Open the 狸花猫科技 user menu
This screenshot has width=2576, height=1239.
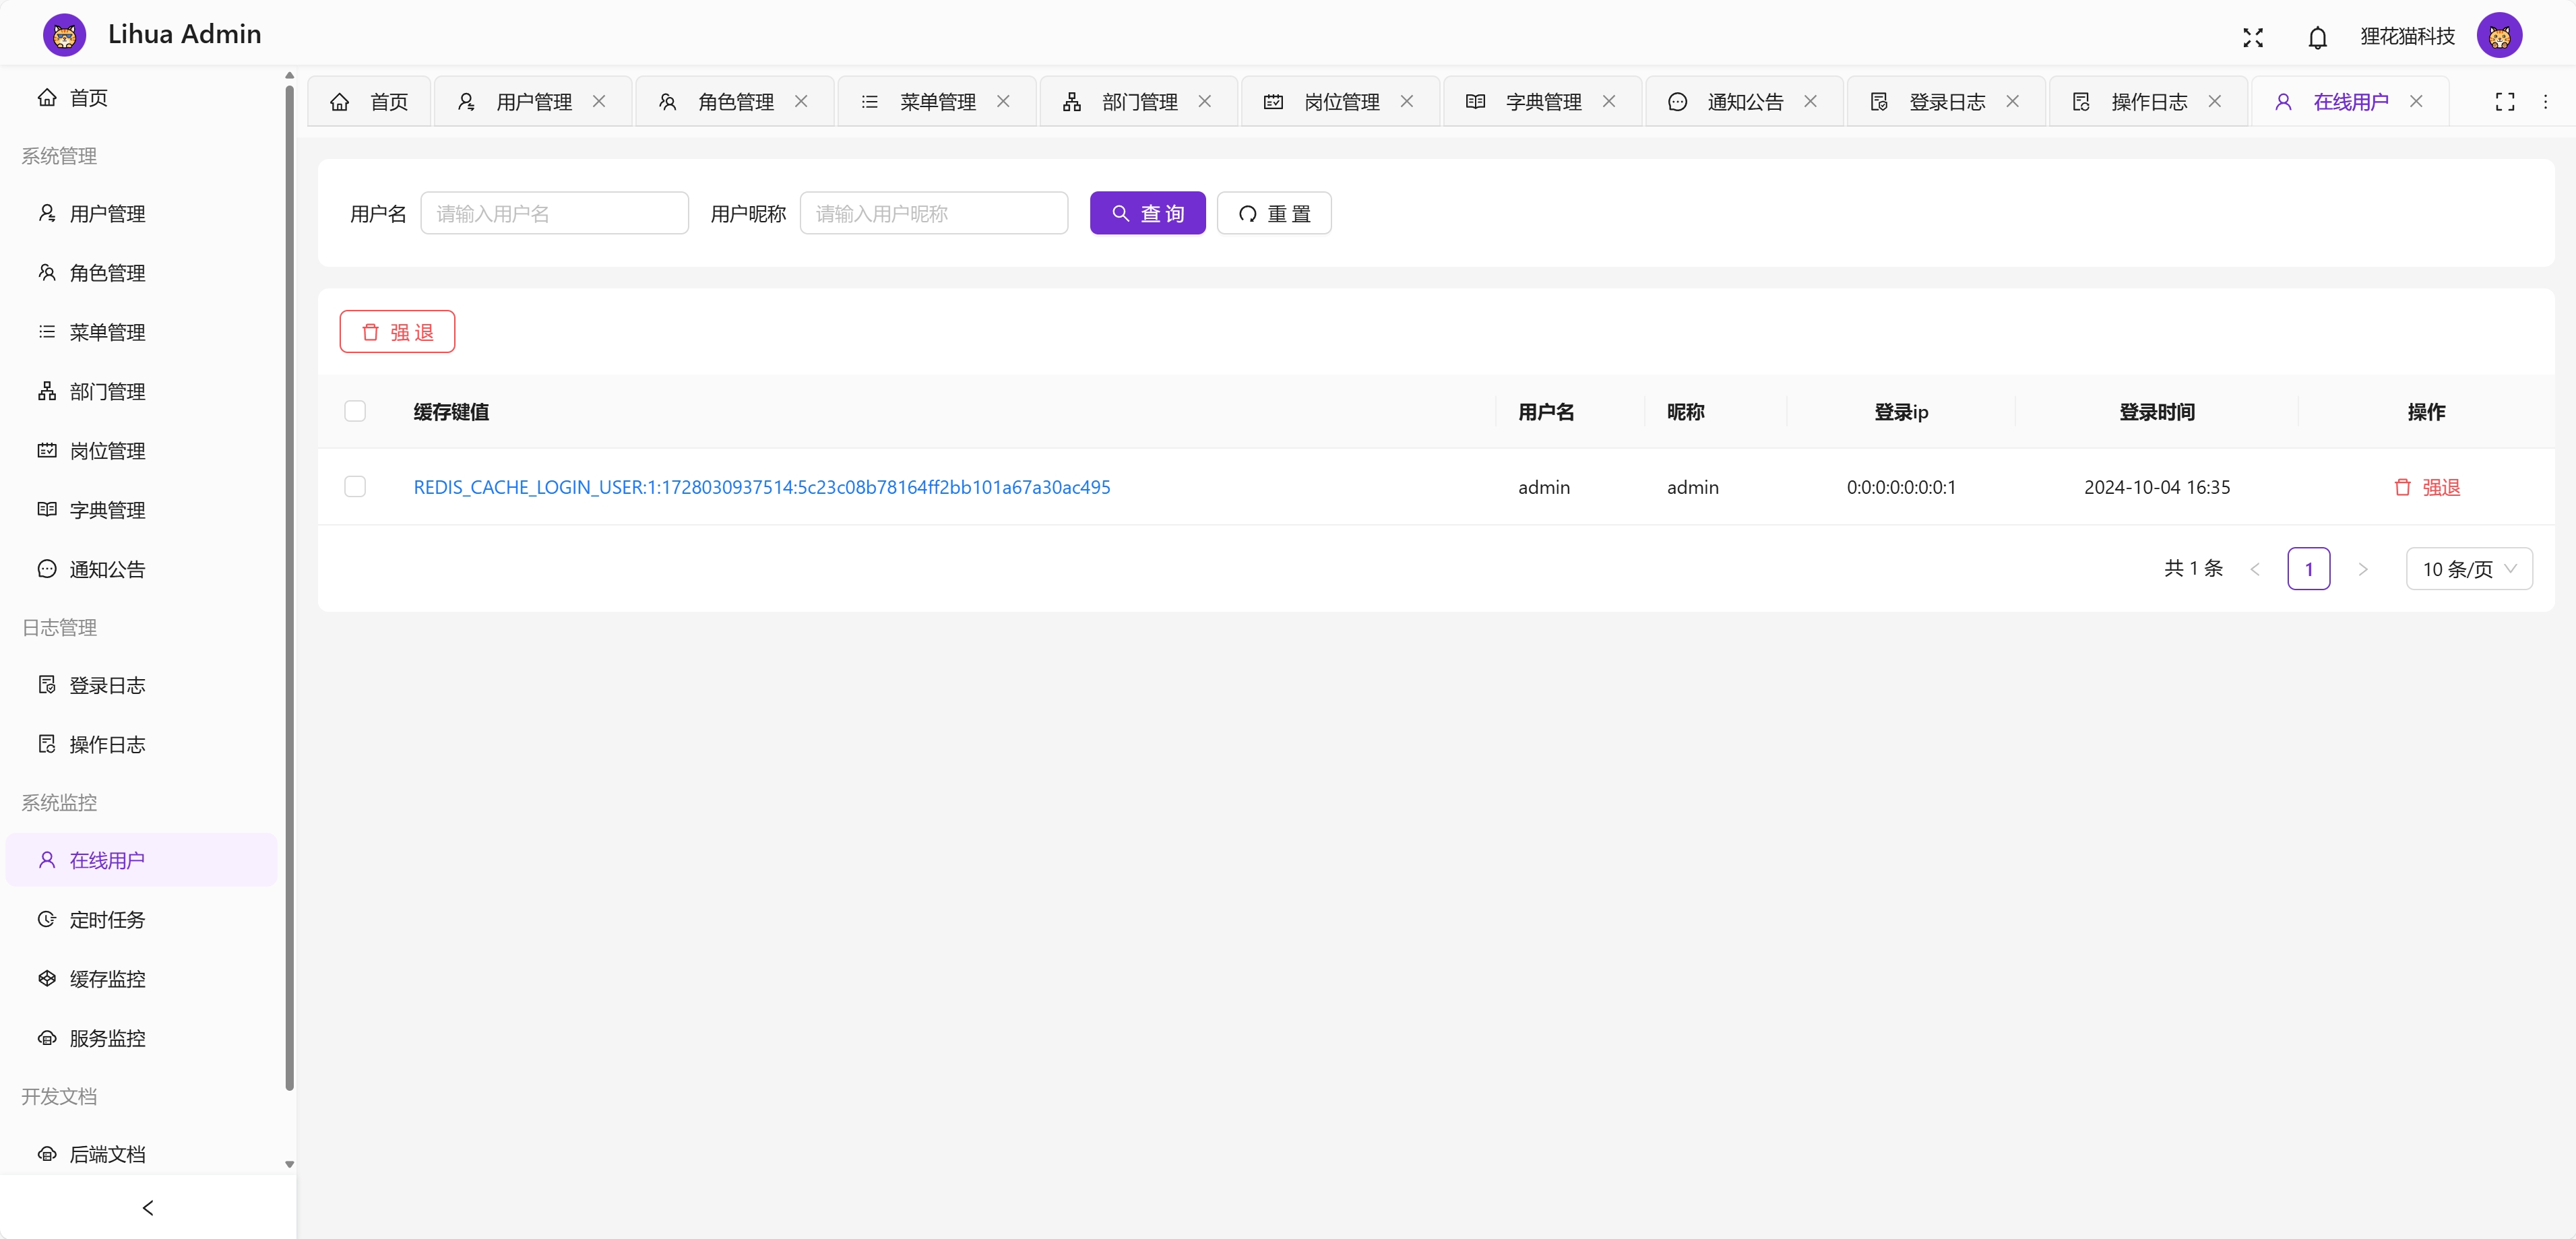tap(2407, 36)
